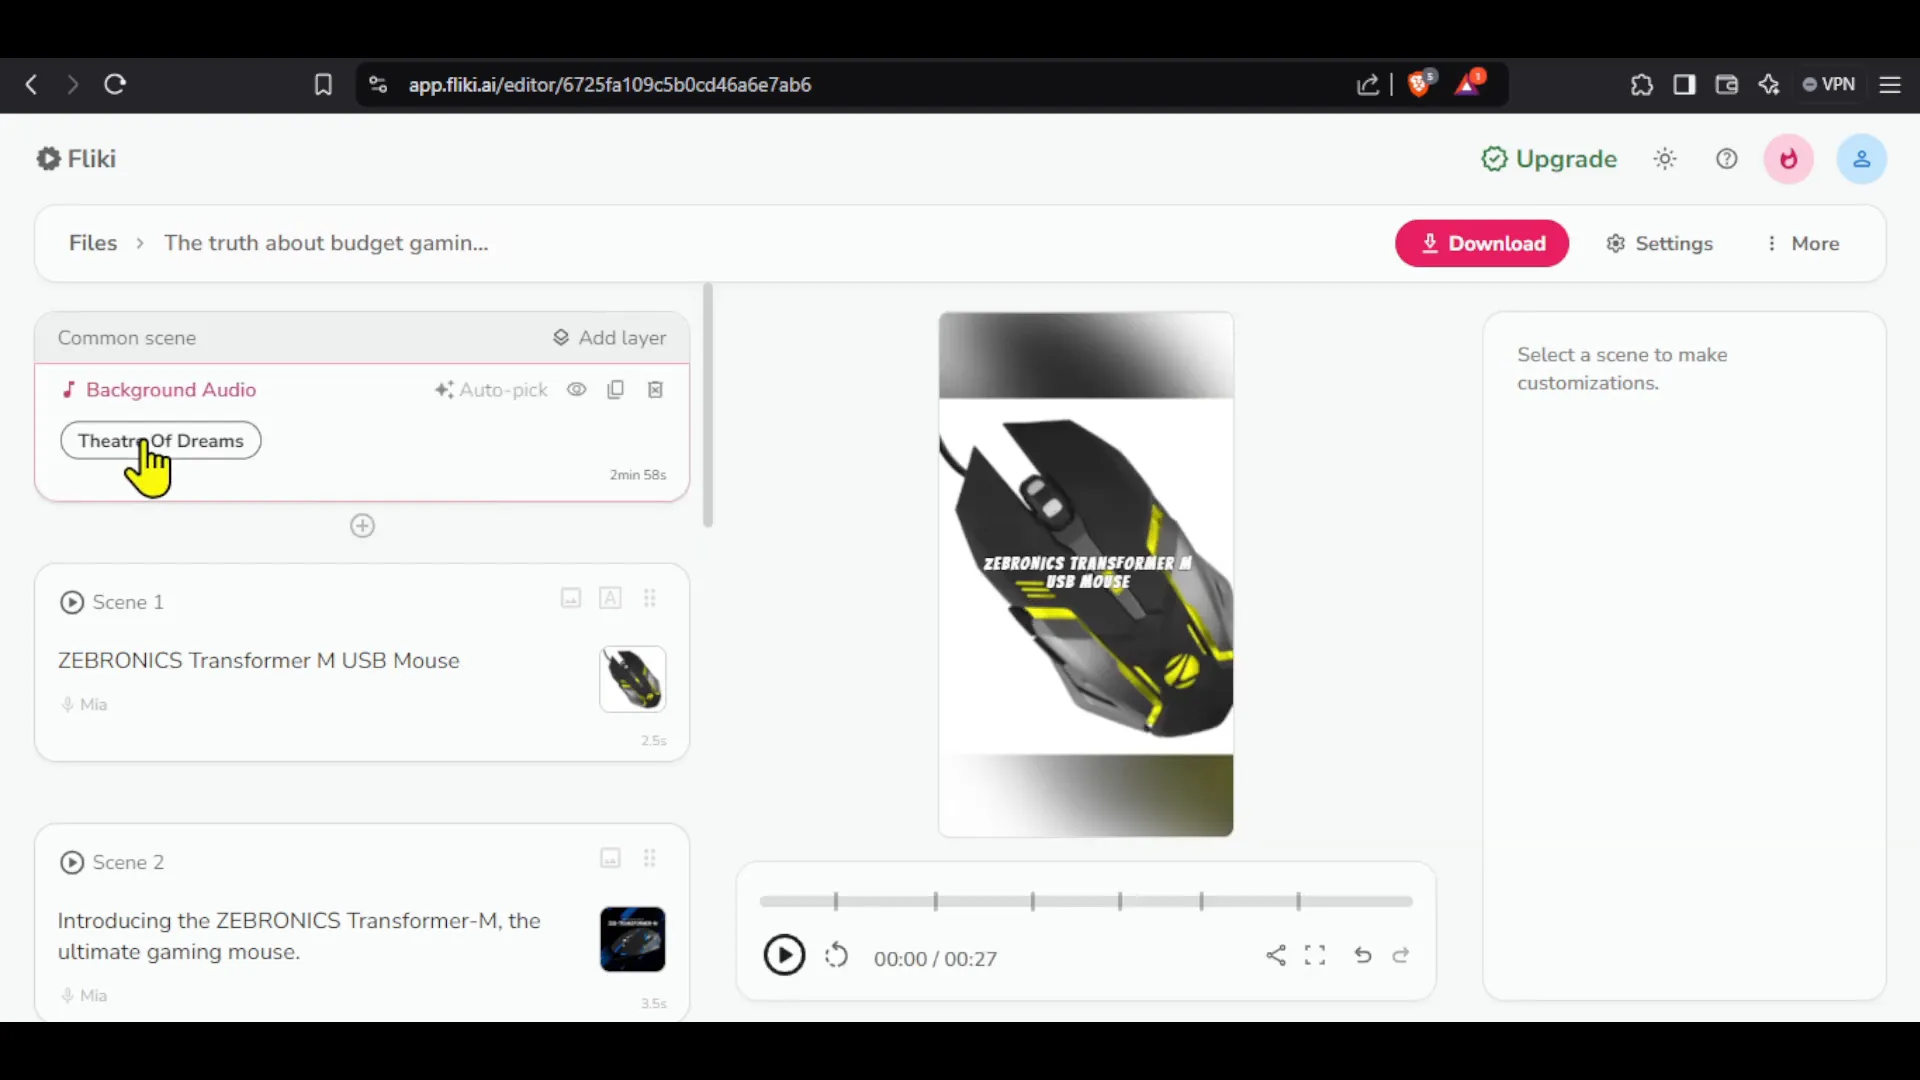Click the video preview canvas
Viewport: 1920px width, 1080px height.
(1086, 574)
